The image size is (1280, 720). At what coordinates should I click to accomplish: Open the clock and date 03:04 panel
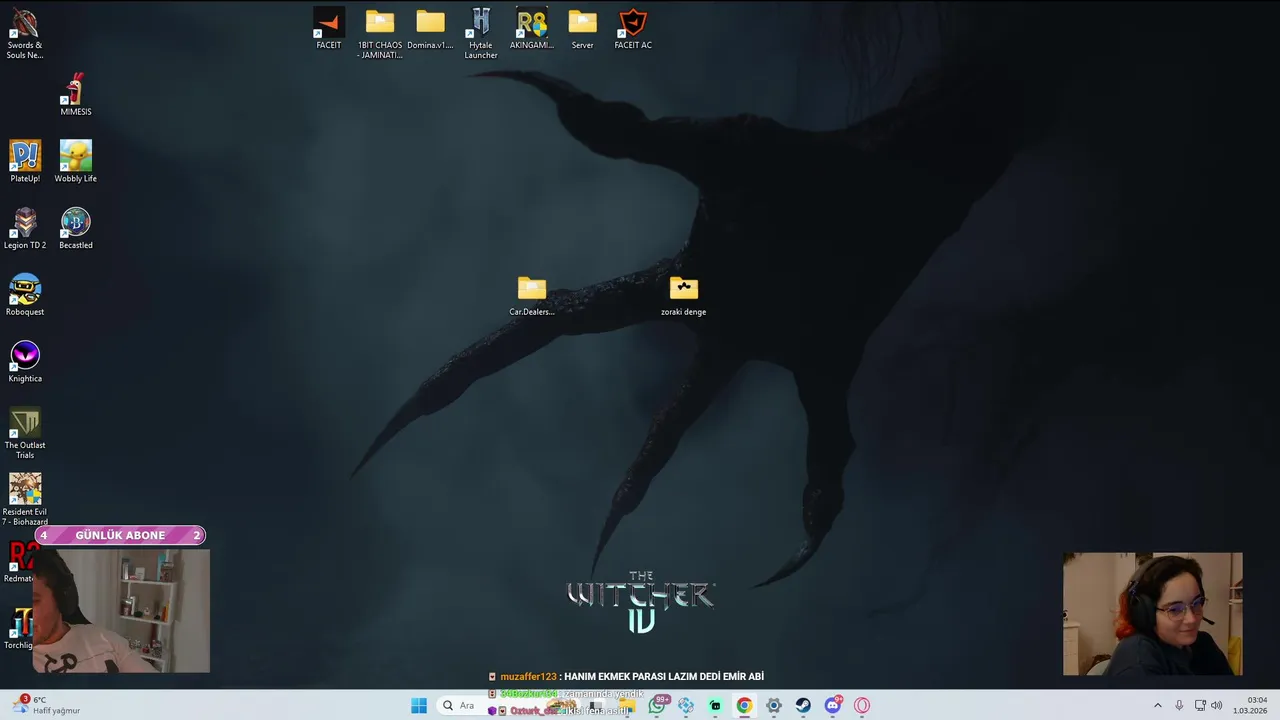tap(1252, 706)
